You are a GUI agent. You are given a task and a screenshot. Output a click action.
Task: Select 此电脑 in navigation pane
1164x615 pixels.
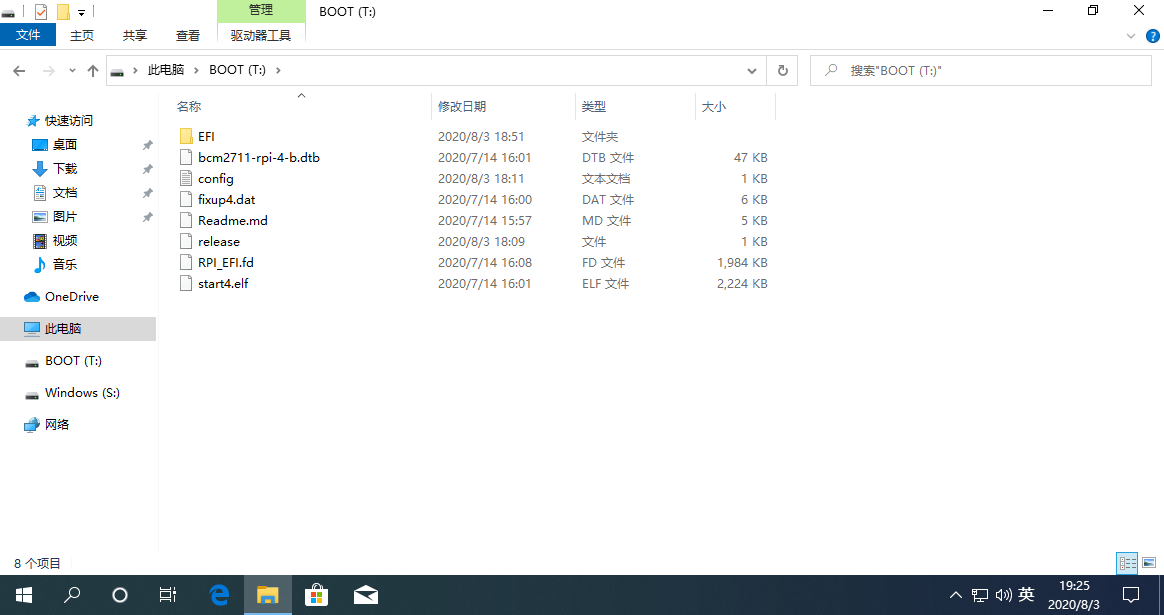78,328
